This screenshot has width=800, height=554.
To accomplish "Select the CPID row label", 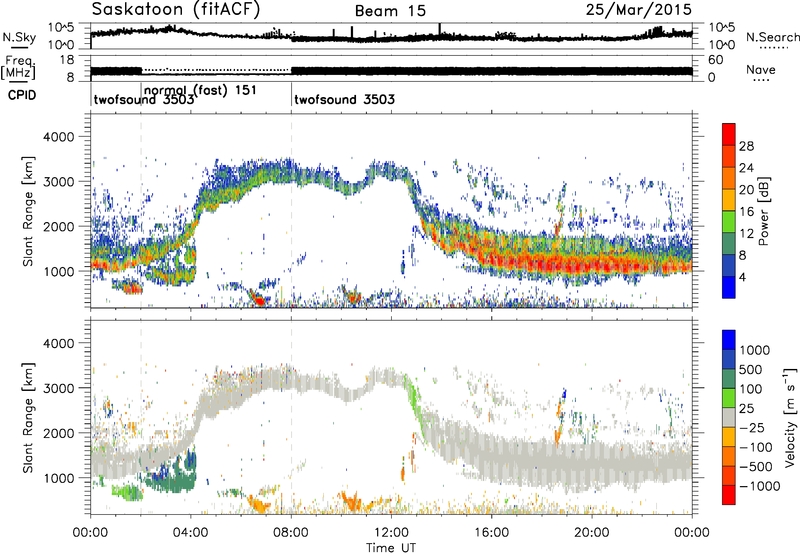I will pyautogui.click(x=22, y=95).
